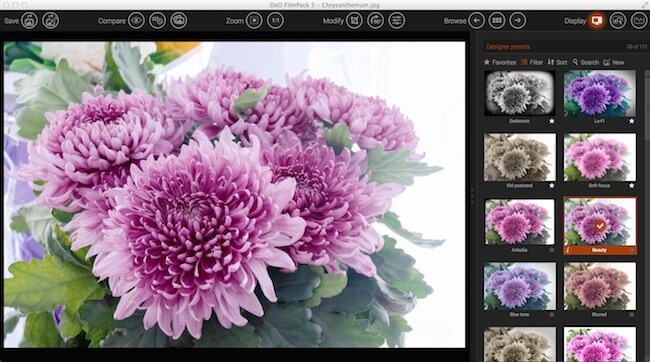Click the first Save icon beside the Save label

pyautogui.click(x=29, y=20)
